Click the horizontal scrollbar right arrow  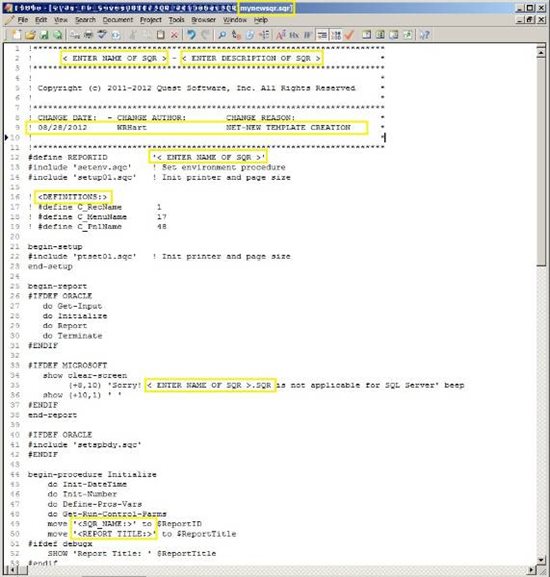pos(531,570)
